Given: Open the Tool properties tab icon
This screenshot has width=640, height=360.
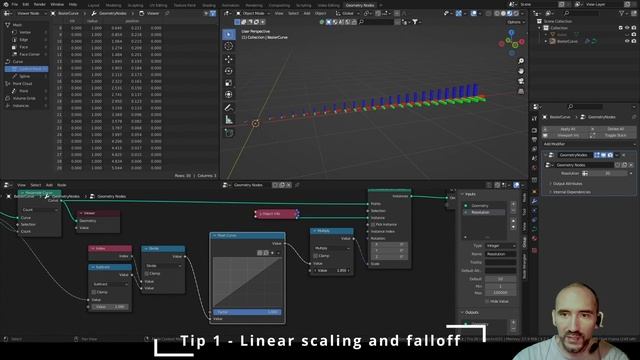Looking at the screenshot, I should [x=534, y=119].
